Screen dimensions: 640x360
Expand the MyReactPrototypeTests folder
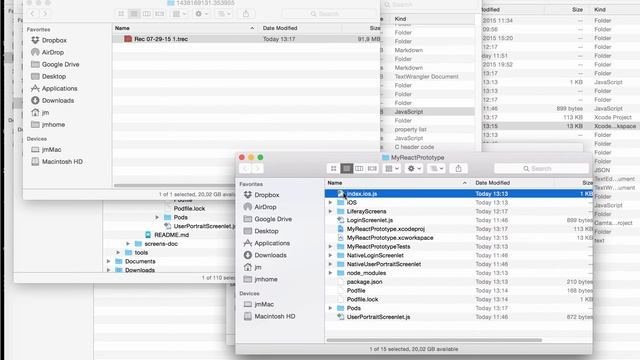click(x=330, y=247)
